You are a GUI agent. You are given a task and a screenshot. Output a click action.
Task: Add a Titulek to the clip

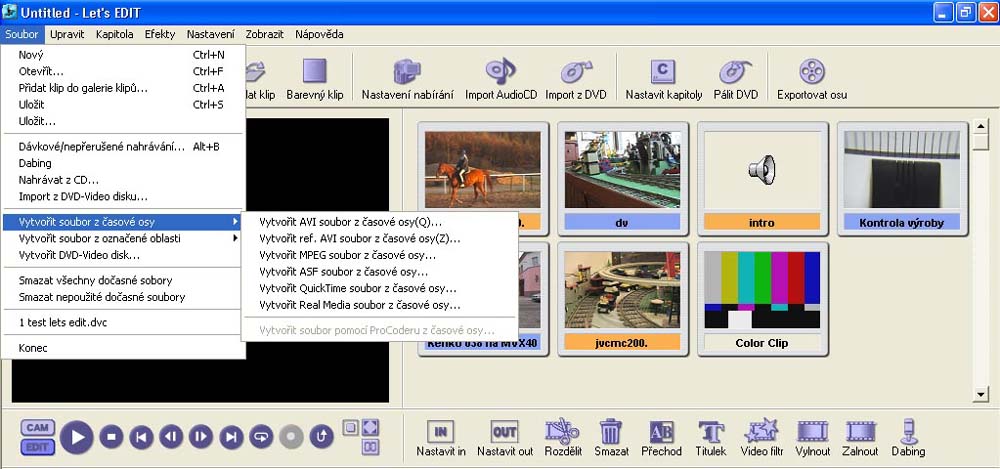pyautogui.click(x=711, y=432)
